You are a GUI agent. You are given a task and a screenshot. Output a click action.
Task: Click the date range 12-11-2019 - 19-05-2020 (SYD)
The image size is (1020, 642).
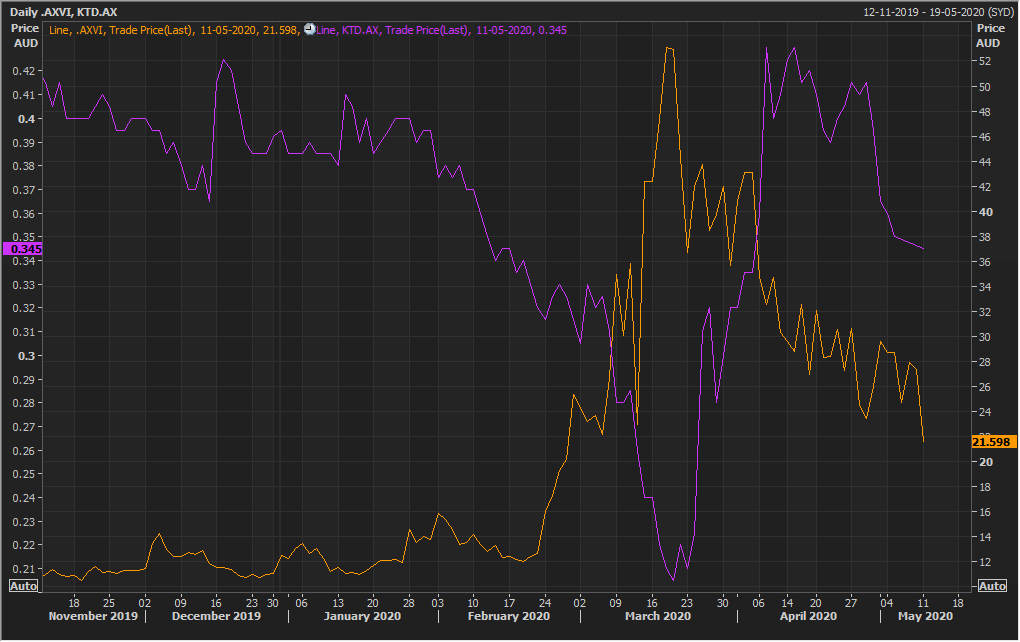tap(938, 12)
